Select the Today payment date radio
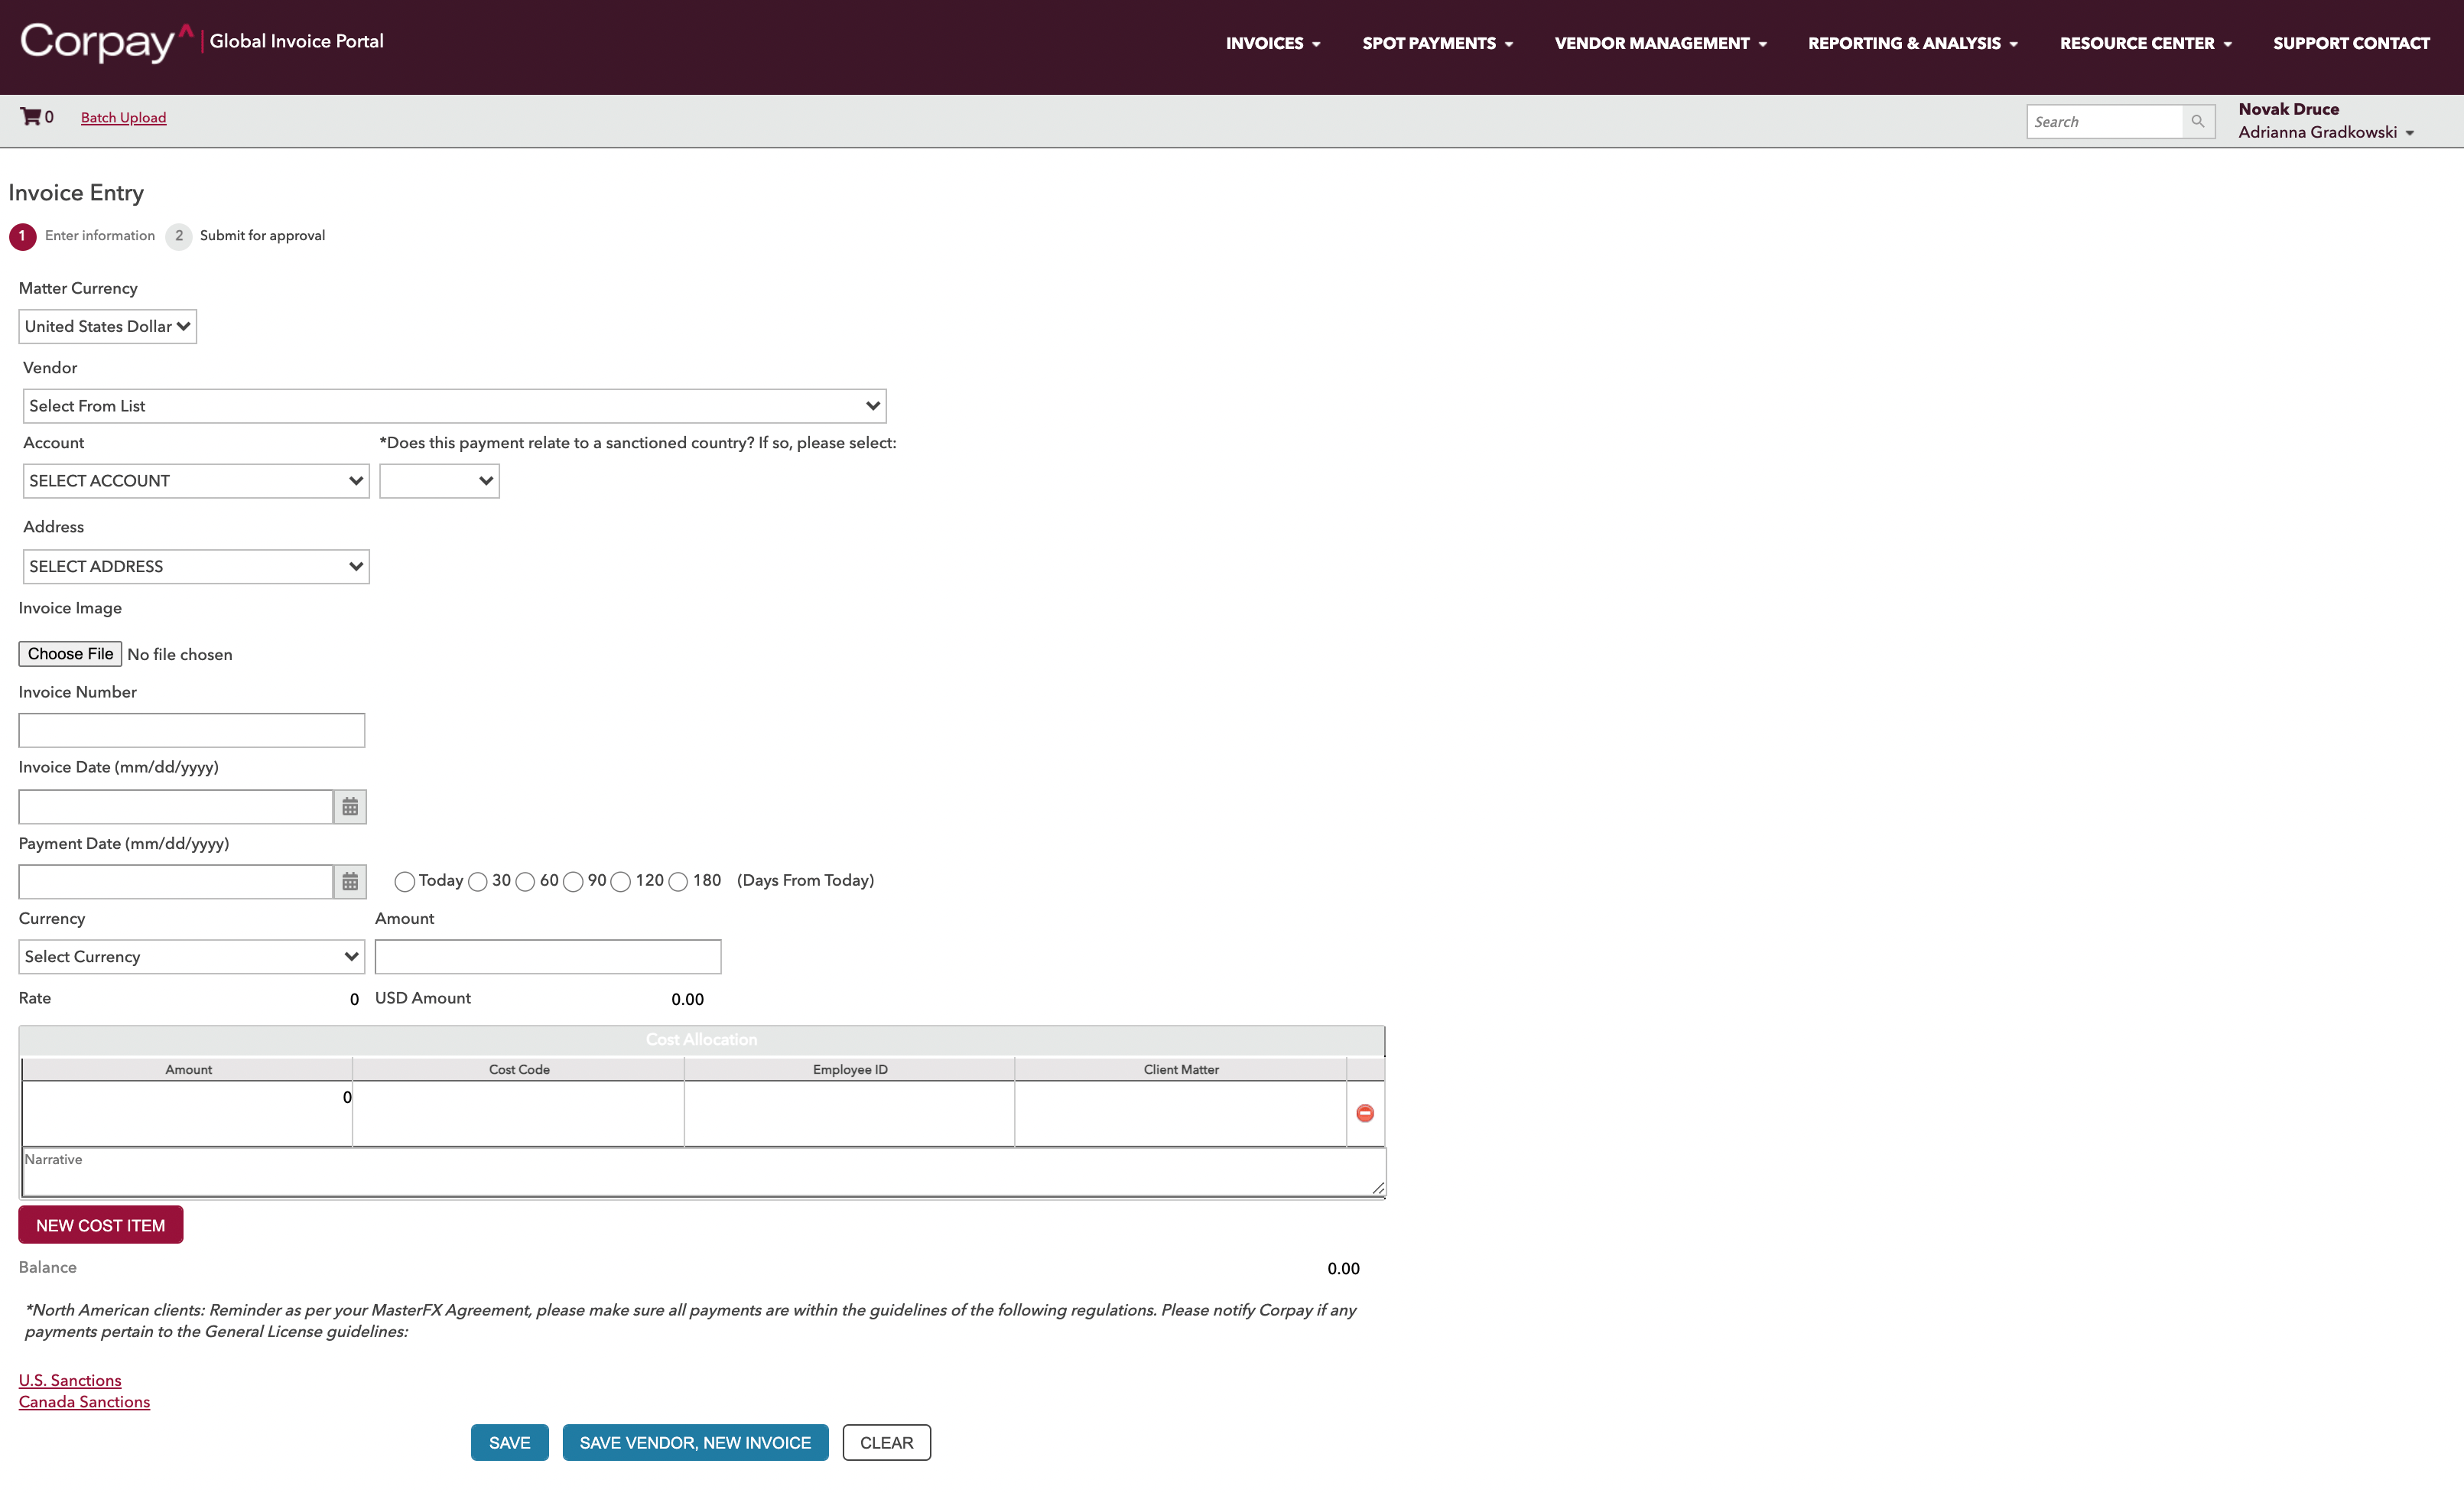The width and height of the screenshot is (2464, 1493). (x=404, y=882)
